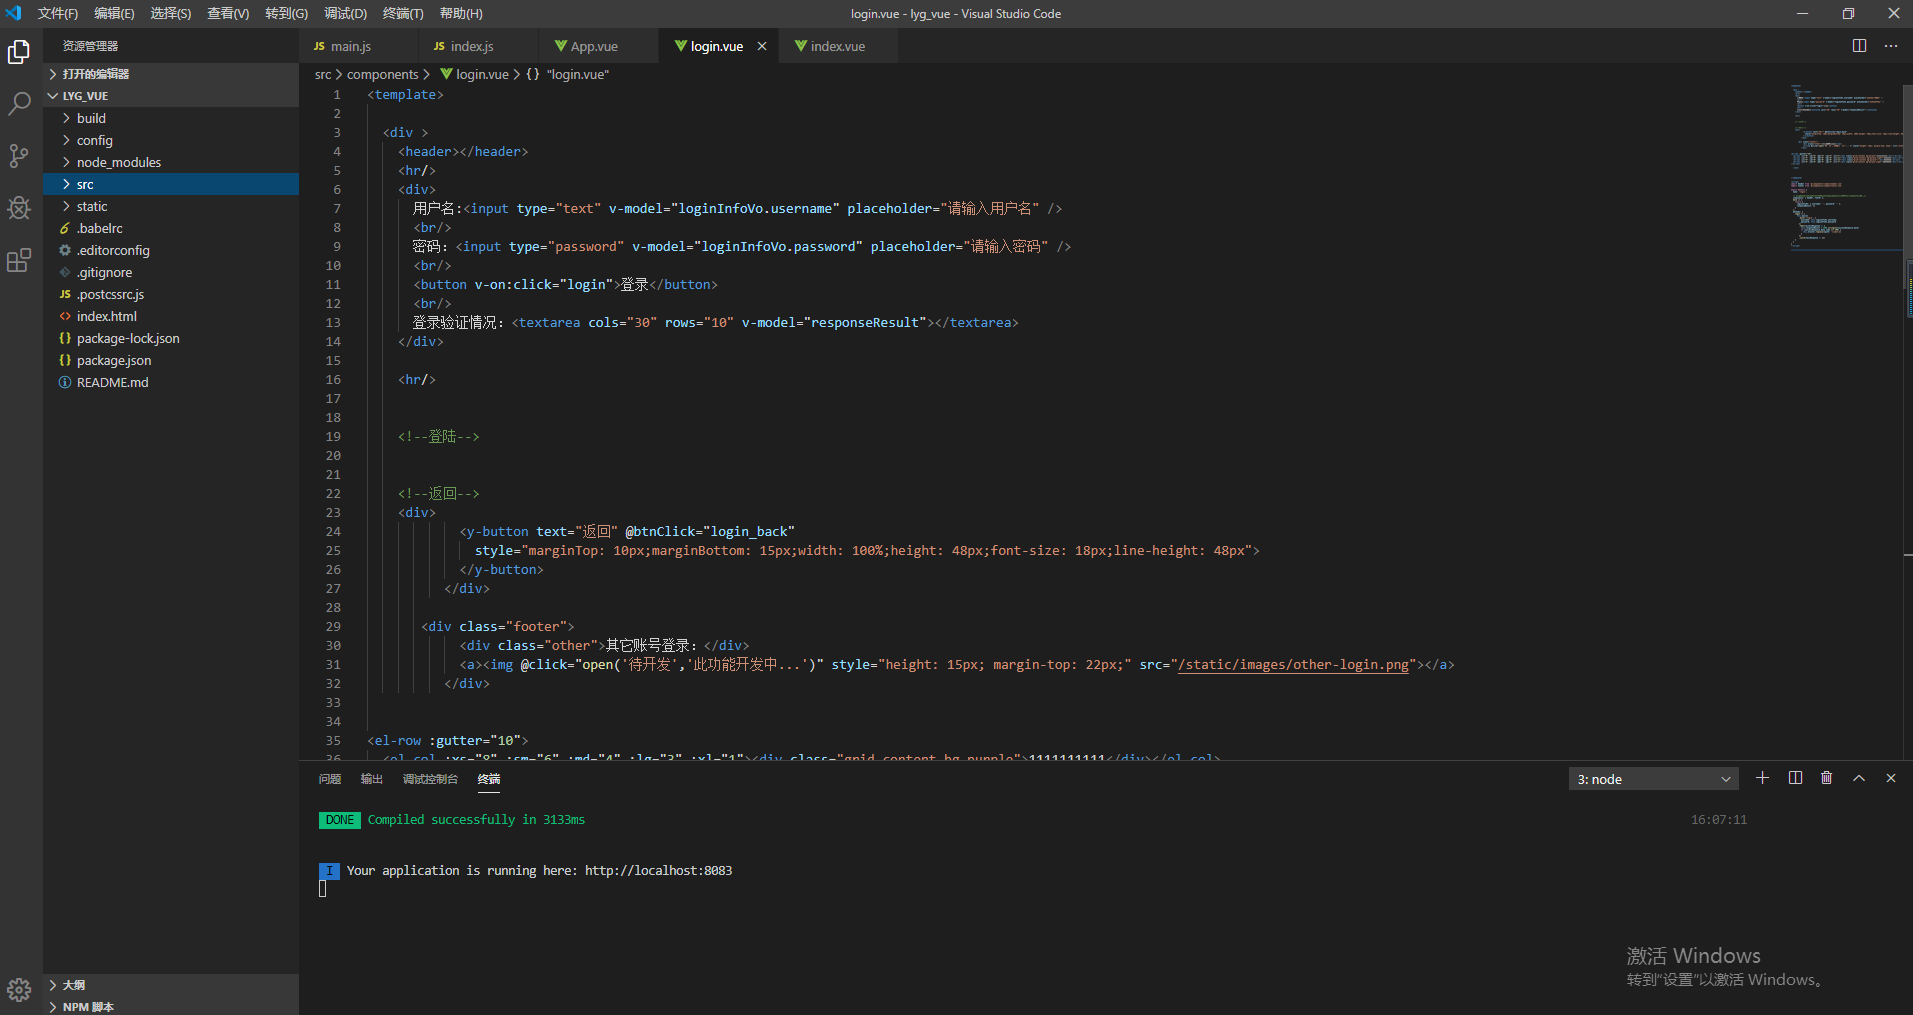The width and height of the screenshot is (1913, 1015).
Task: Show the 输出 output panel tab
Action: click(372, 779)
